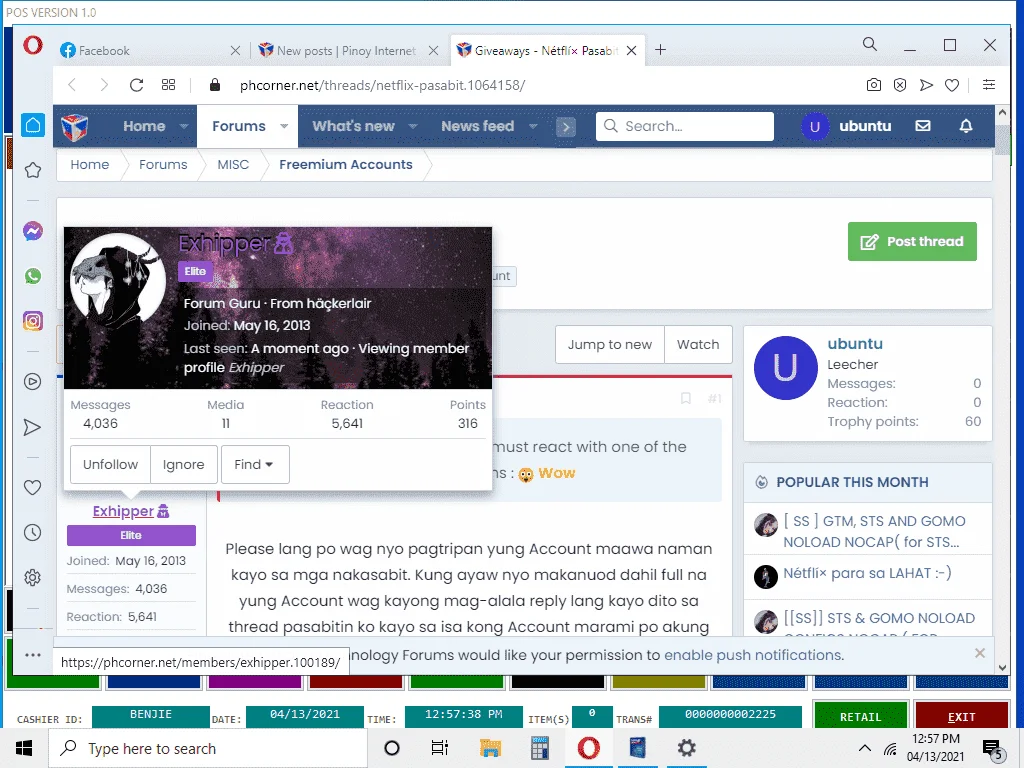This screenshot has width=1024, height=768.
Task: Open Instagram in Opera sidebar
Action: [33, 321]
